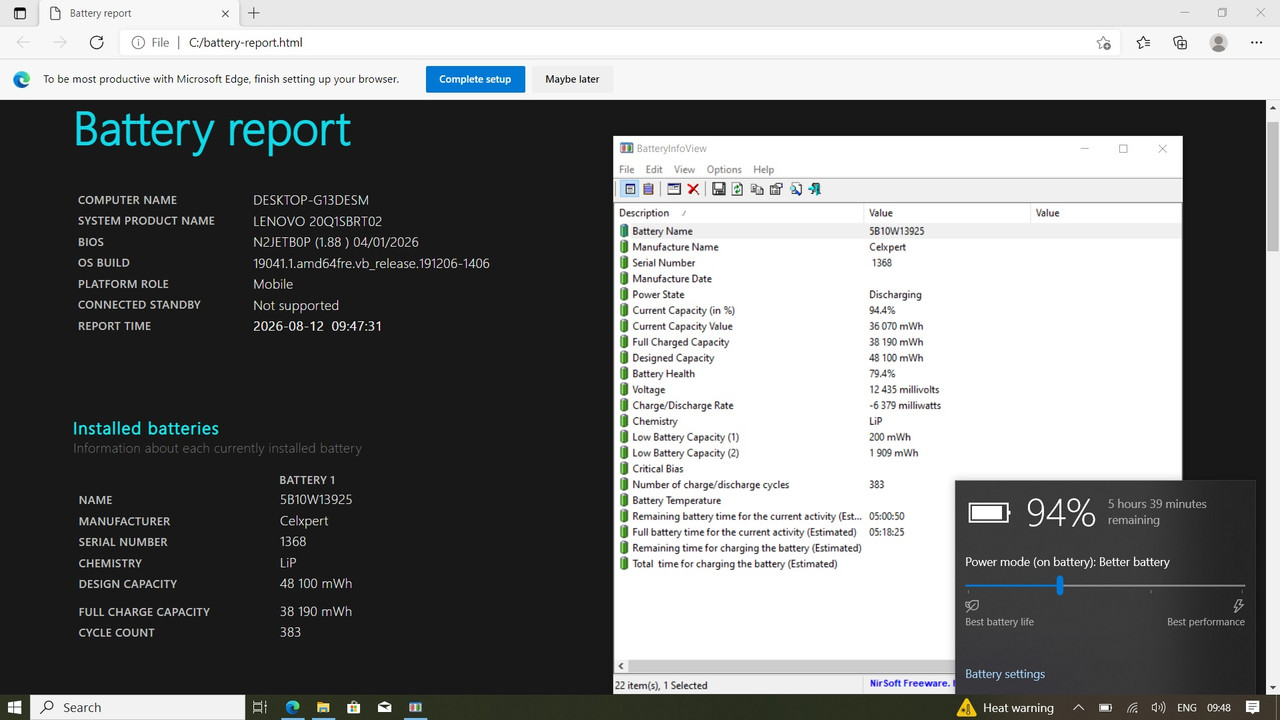Click the Find magnifier icon in BatteryInfoView toolbar
Image resolution: width=1280 pixels, height=720 pixels.
point(796,189)
